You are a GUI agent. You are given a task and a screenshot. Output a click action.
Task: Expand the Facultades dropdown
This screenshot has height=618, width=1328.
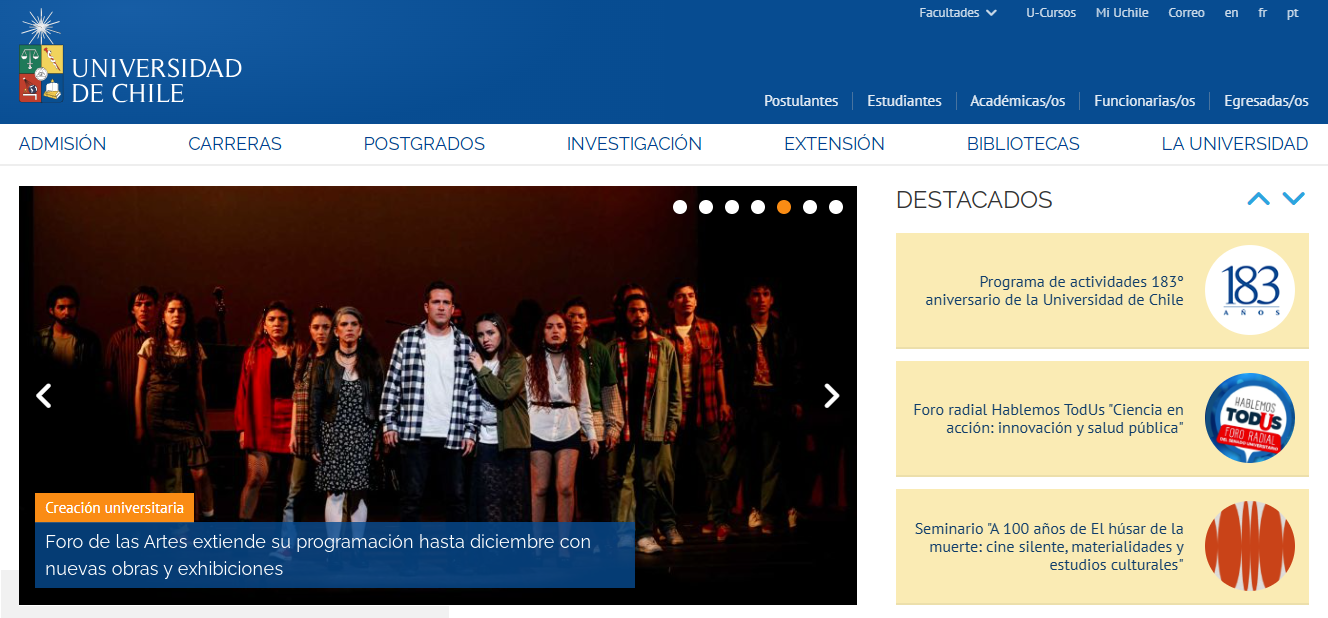pyautogui.click(x=958, y=13)
